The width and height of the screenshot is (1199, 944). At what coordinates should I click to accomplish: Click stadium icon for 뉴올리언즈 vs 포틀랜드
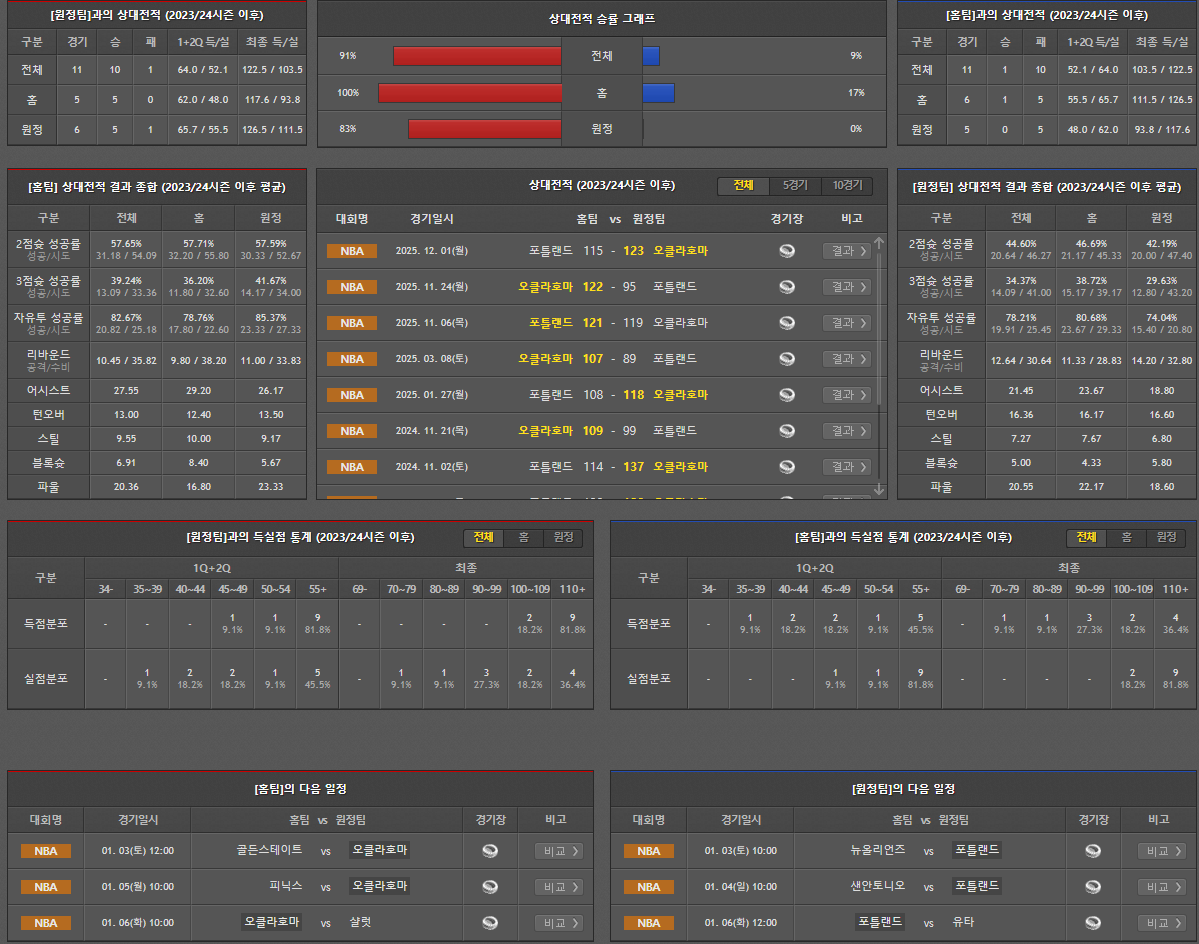tap(1093, 851)
